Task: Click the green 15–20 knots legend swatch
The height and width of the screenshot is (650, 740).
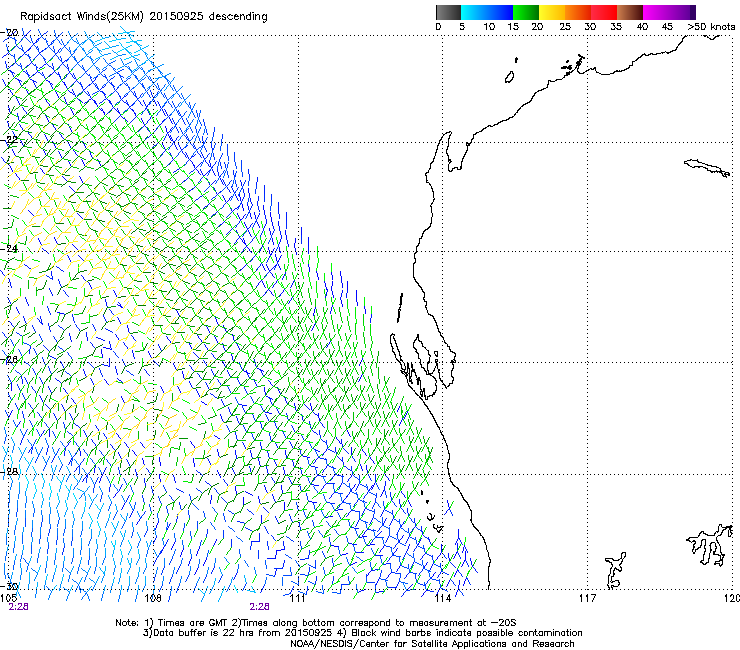Action: (x=526, y=12)
